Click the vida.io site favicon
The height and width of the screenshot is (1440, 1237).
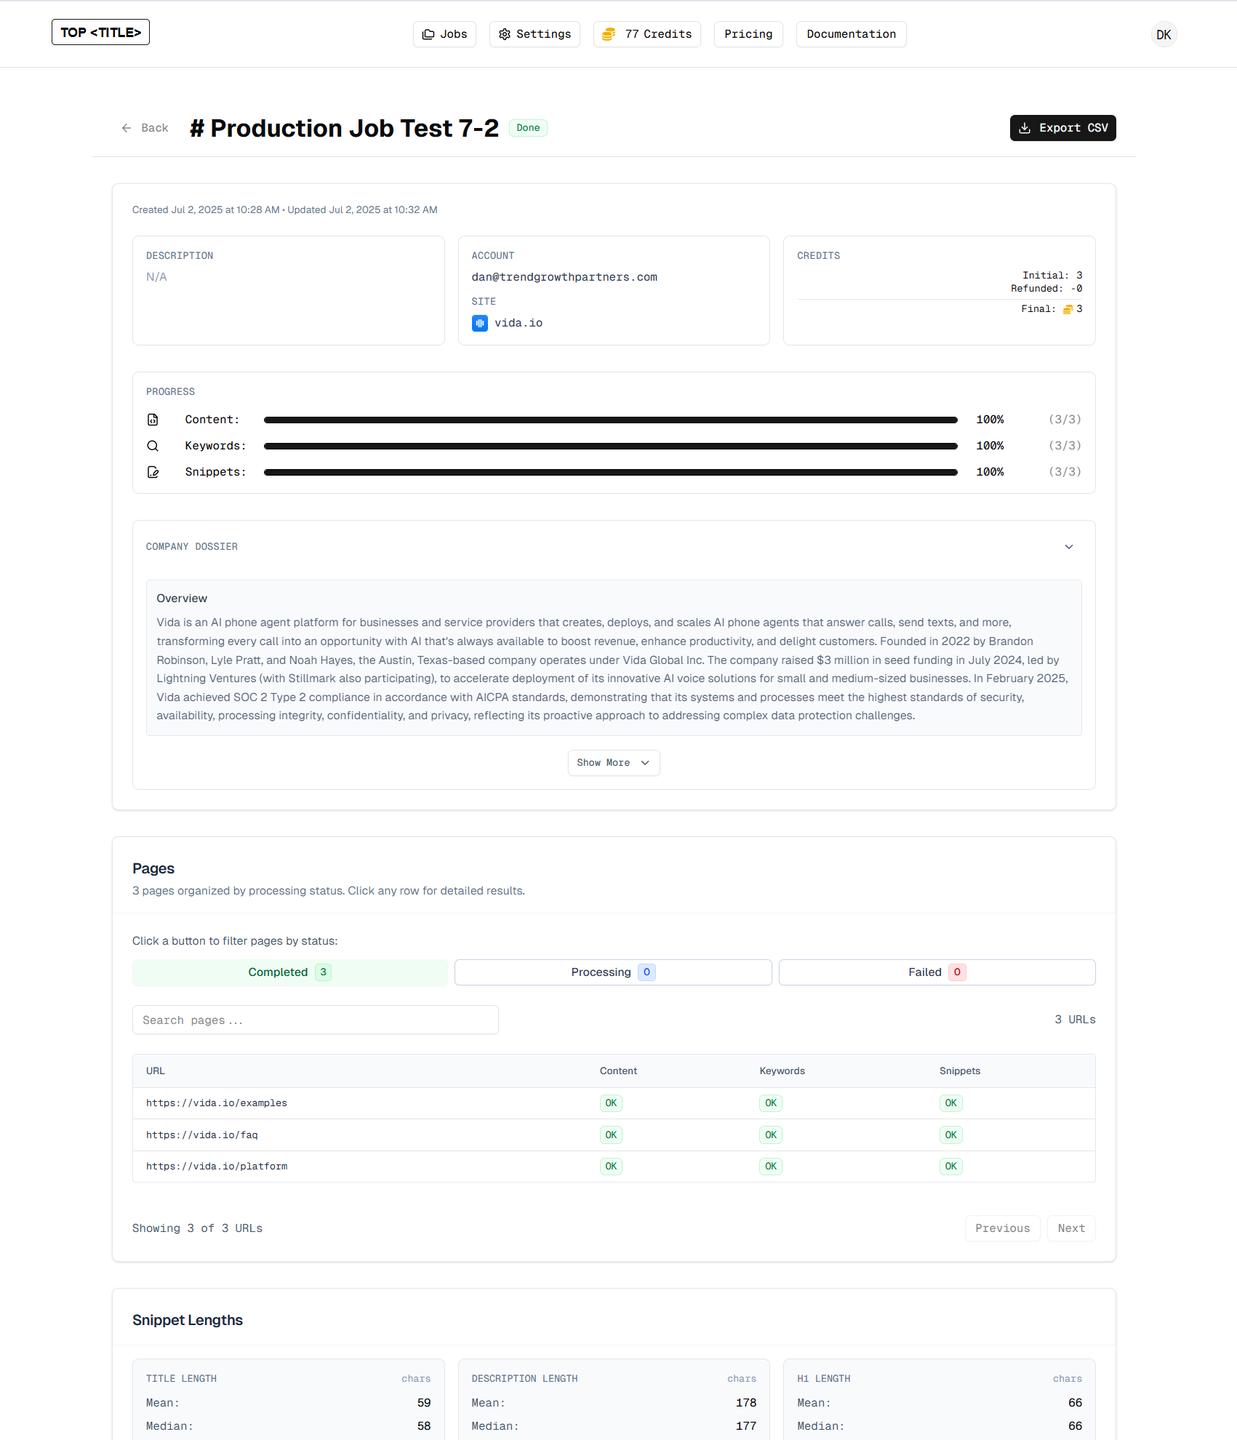480,323
